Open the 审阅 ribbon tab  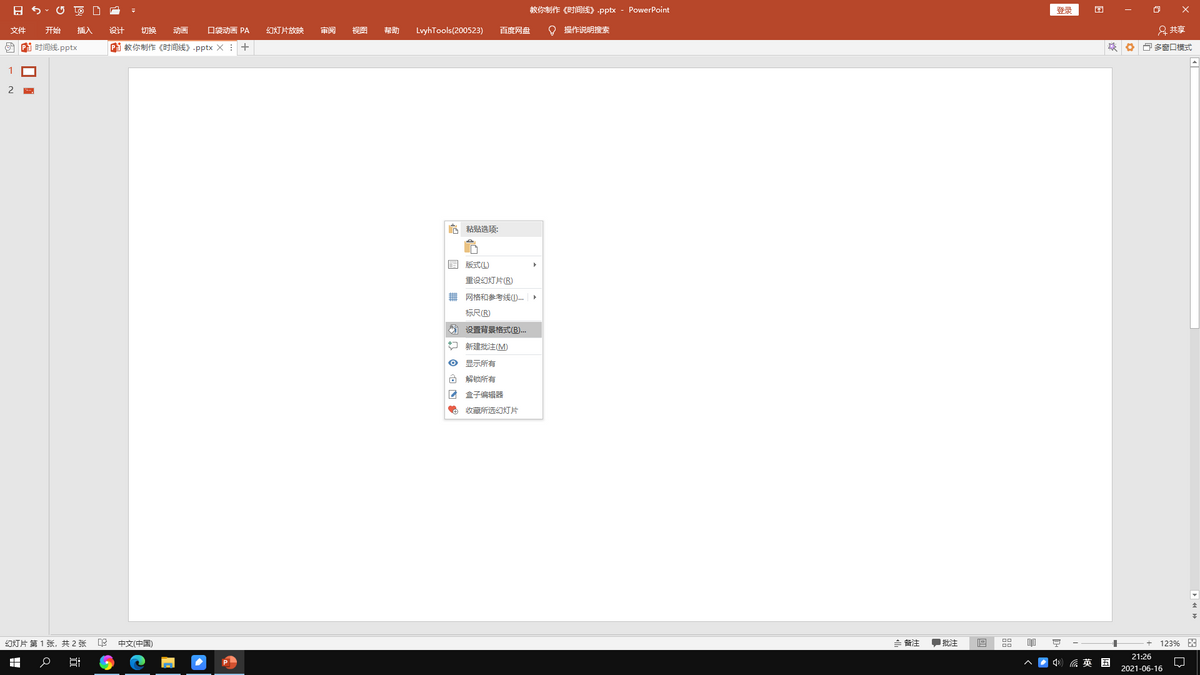tap(328, 30)
